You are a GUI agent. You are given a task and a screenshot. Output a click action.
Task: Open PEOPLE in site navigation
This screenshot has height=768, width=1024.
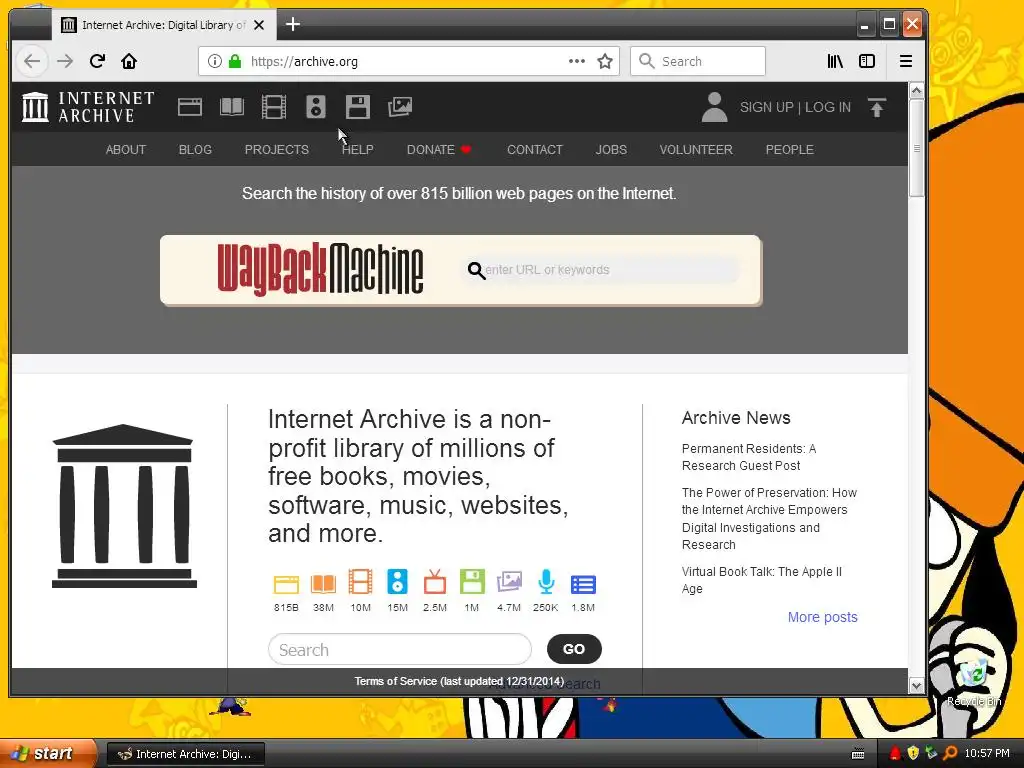[790, 150]
